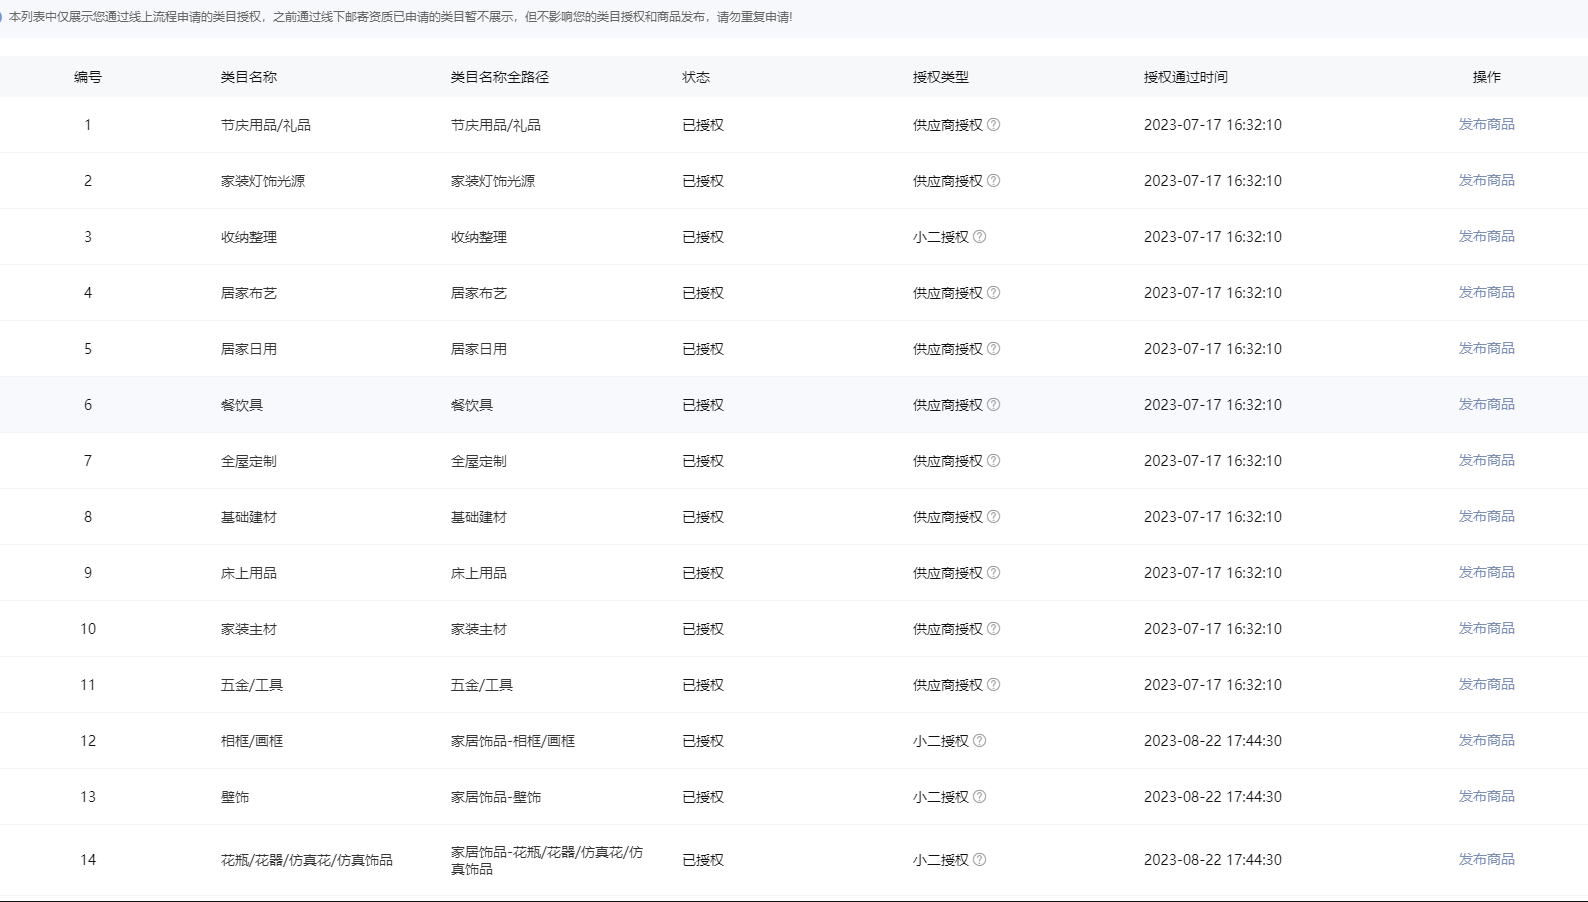Image resolution: width=1588 pixels, height=902 pixels.
Task: Click the help icon in 五金/工具 row
Action: tap(993, 685)
